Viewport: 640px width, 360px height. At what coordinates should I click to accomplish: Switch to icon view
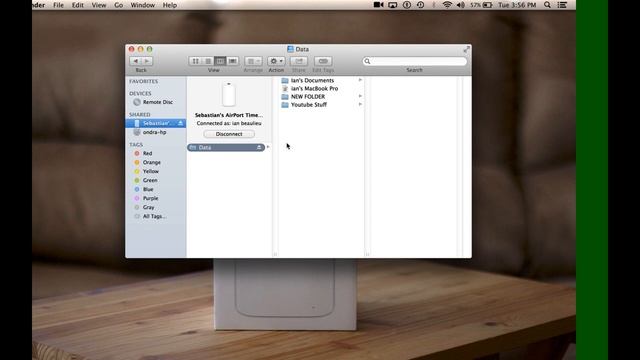click(196, 61)
